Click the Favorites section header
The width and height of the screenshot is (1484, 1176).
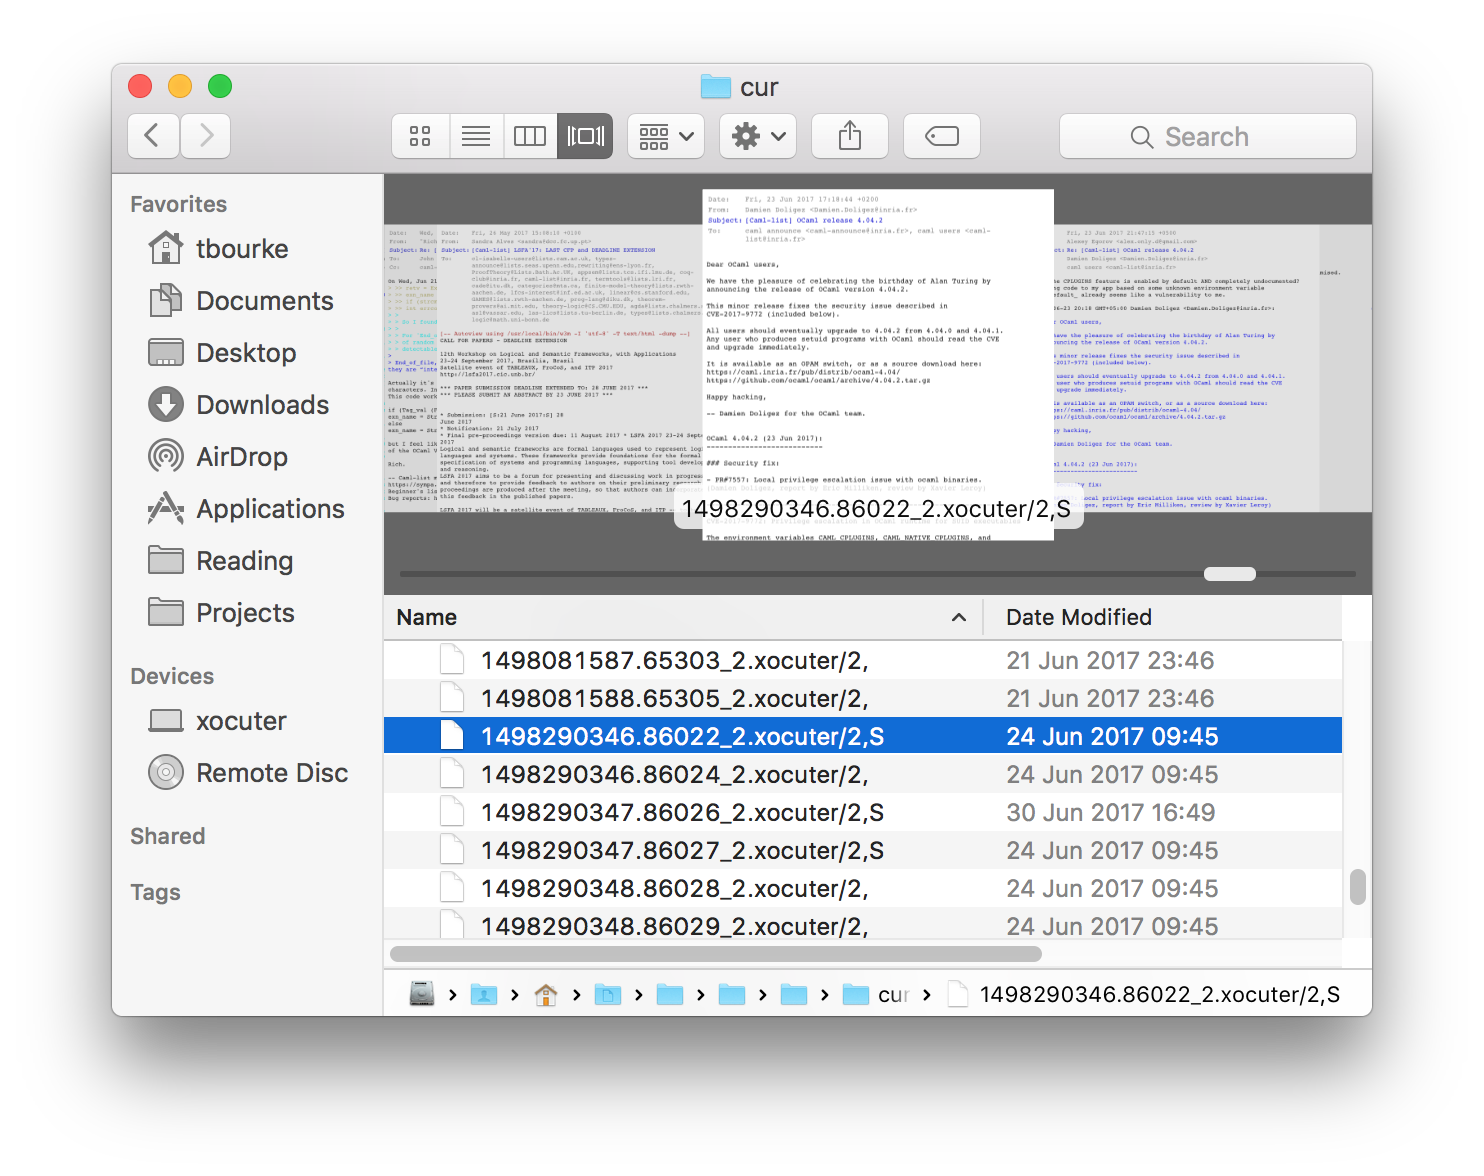[x=179, y=204]
